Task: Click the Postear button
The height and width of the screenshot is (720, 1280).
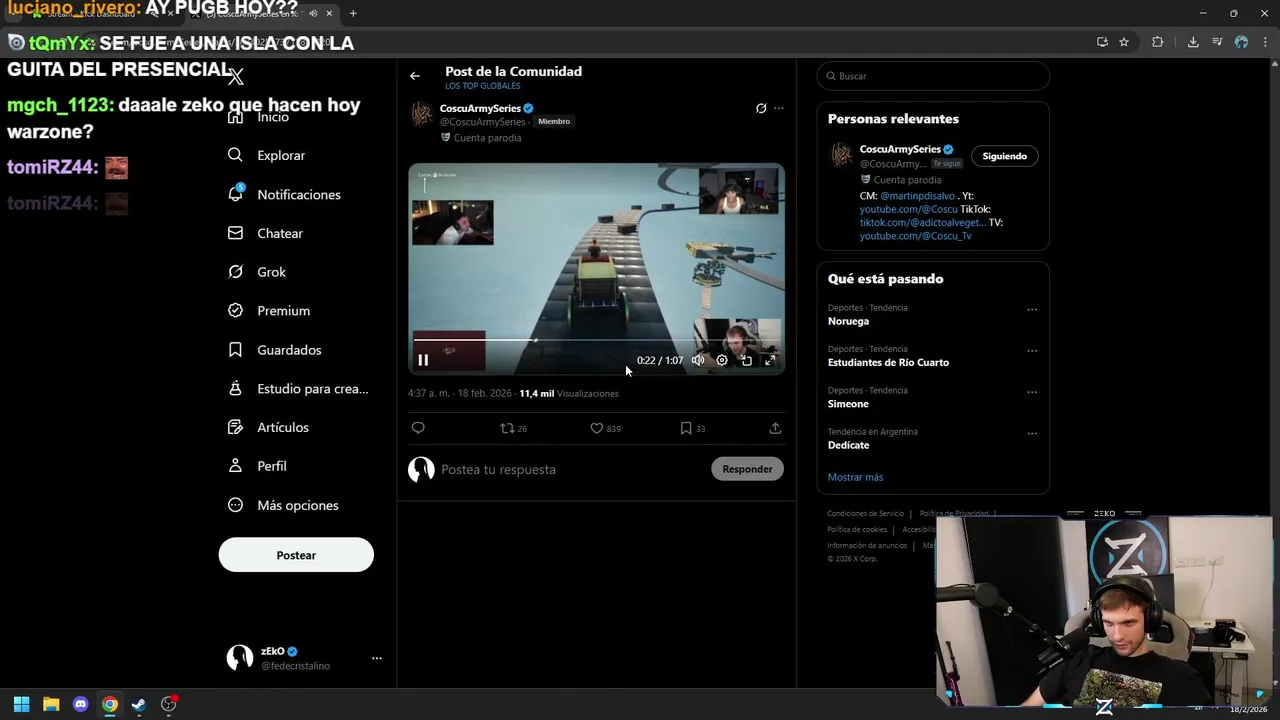Action: 296,555
